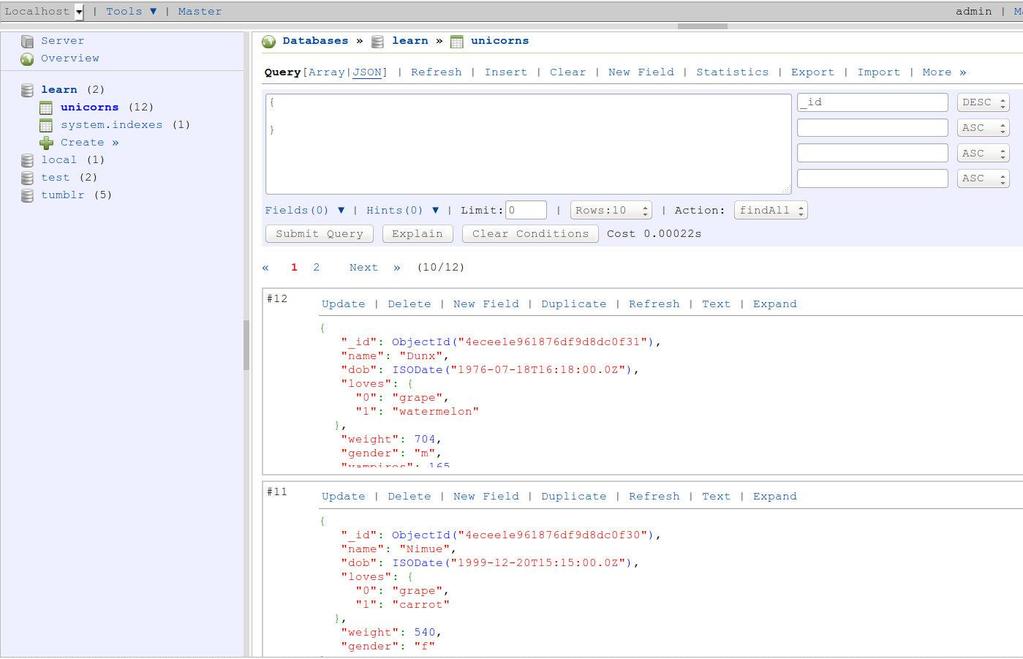Click the green Overview globe icon

click(x=27, y=59)
